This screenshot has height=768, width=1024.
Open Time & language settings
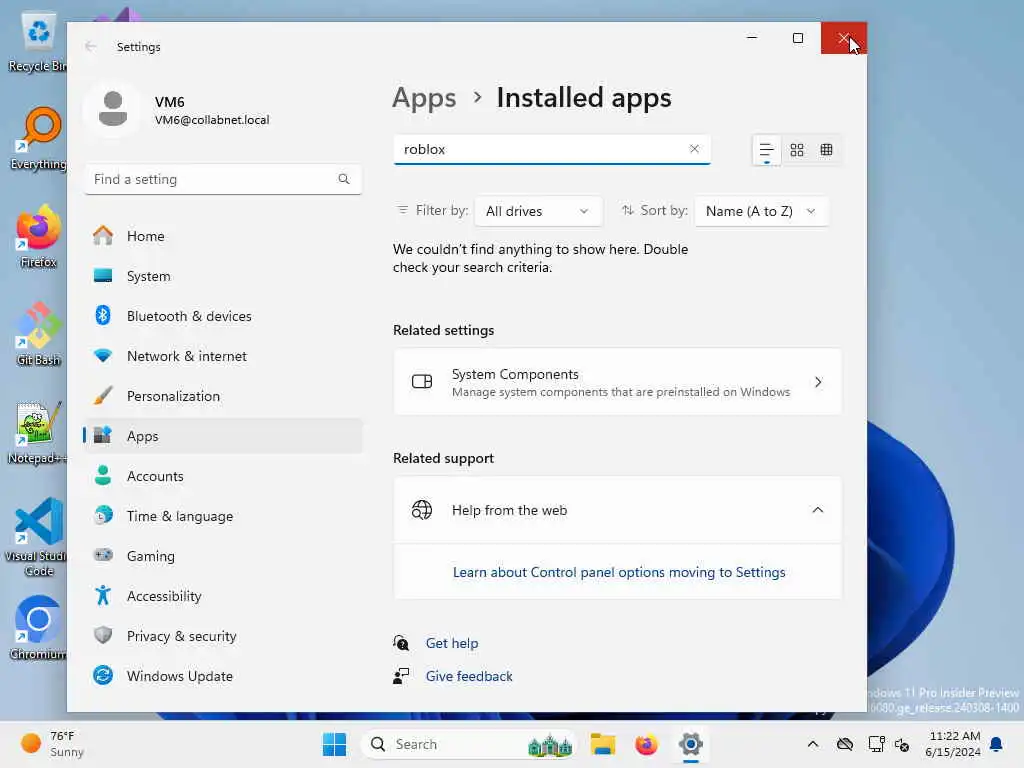click(x=223, y=516)
